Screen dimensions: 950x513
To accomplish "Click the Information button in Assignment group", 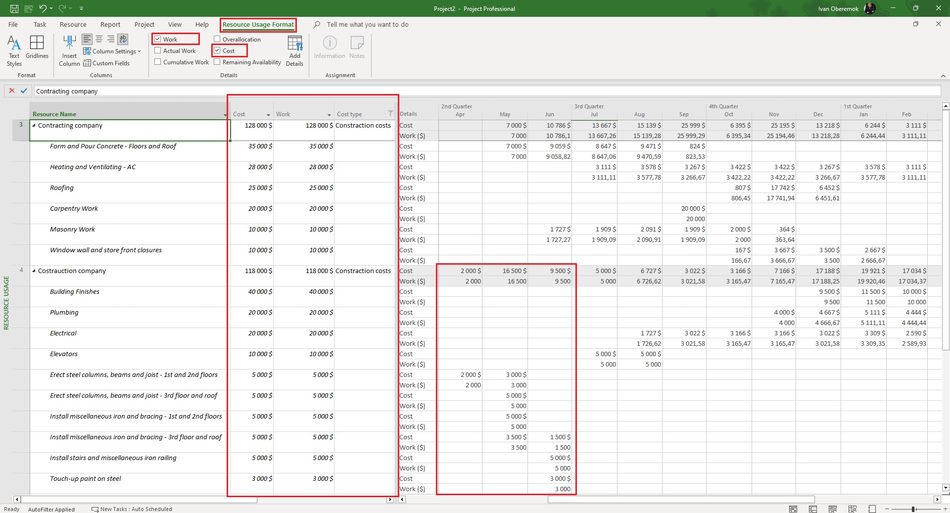I will click(x=330, y=47).
